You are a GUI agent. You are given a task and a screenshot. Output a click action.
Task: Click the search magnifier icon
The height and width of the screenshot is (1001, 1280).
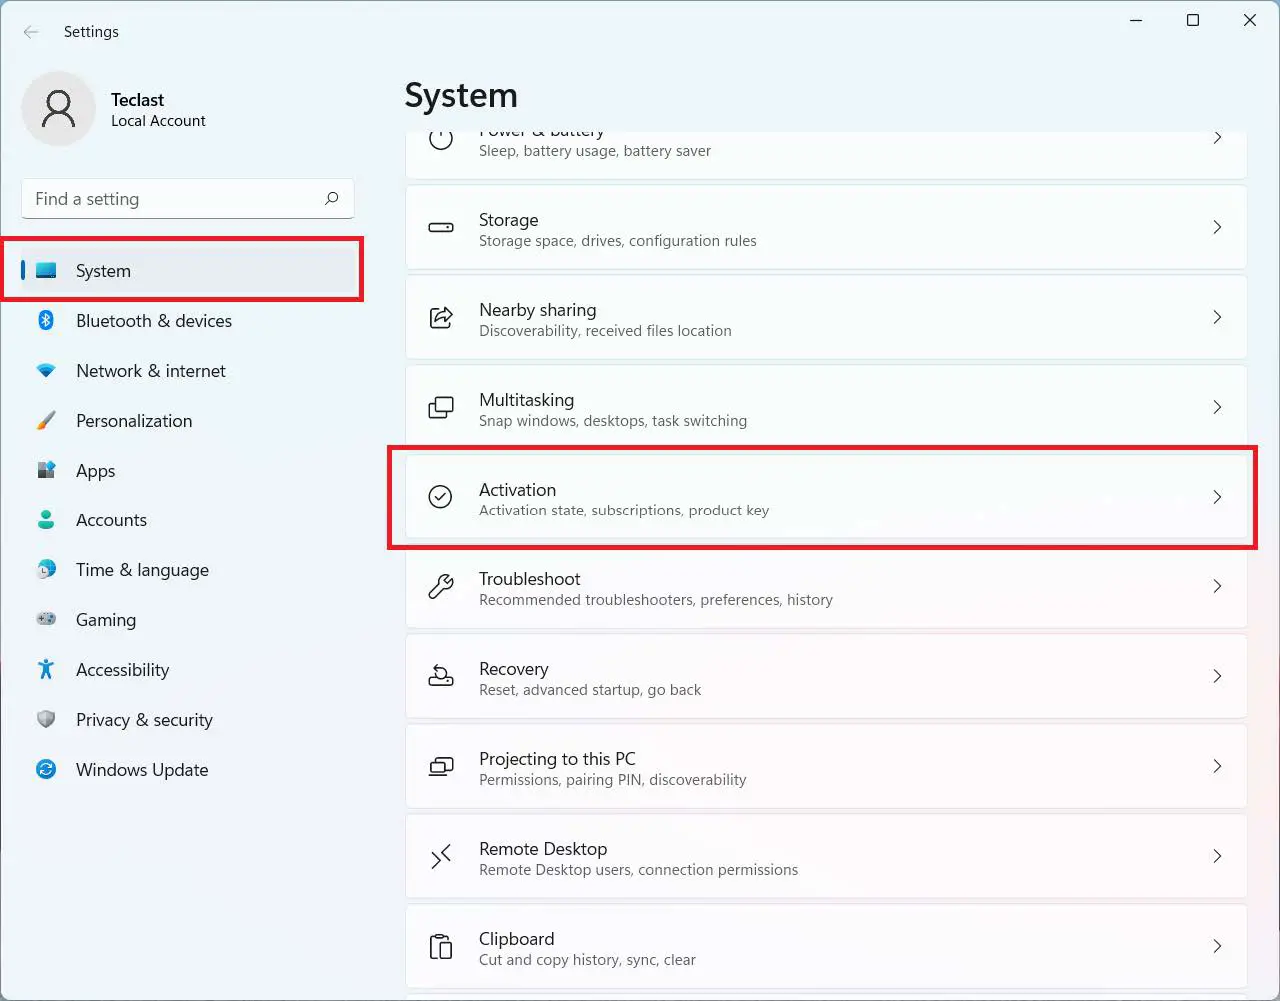332,198
